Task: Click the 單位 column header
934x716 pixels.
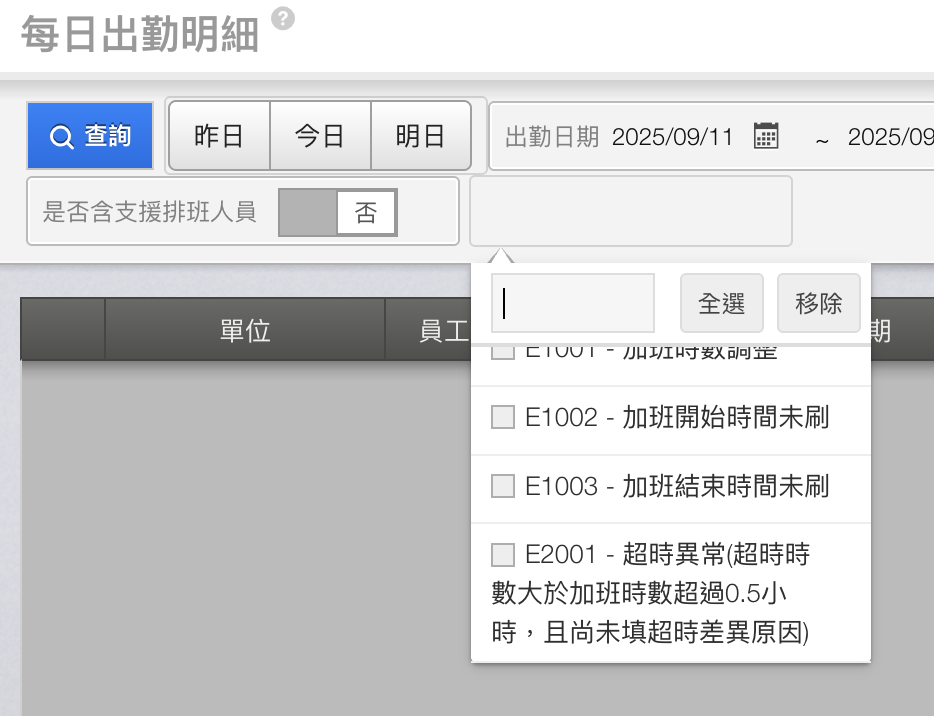Action: (x=245, y=331)
